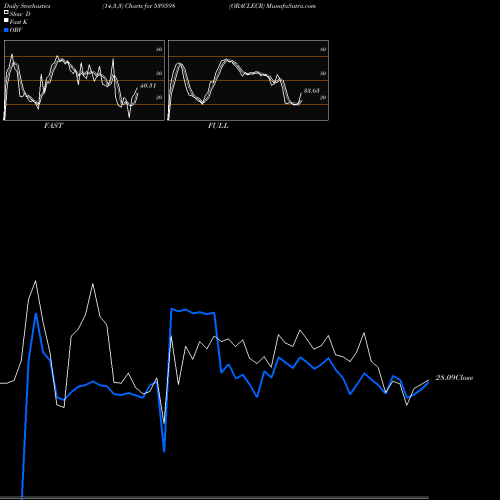The height and width of the screenshot is (500, 500).
Task: Click the blue OBV legend swatch
Action: (6, 30)
